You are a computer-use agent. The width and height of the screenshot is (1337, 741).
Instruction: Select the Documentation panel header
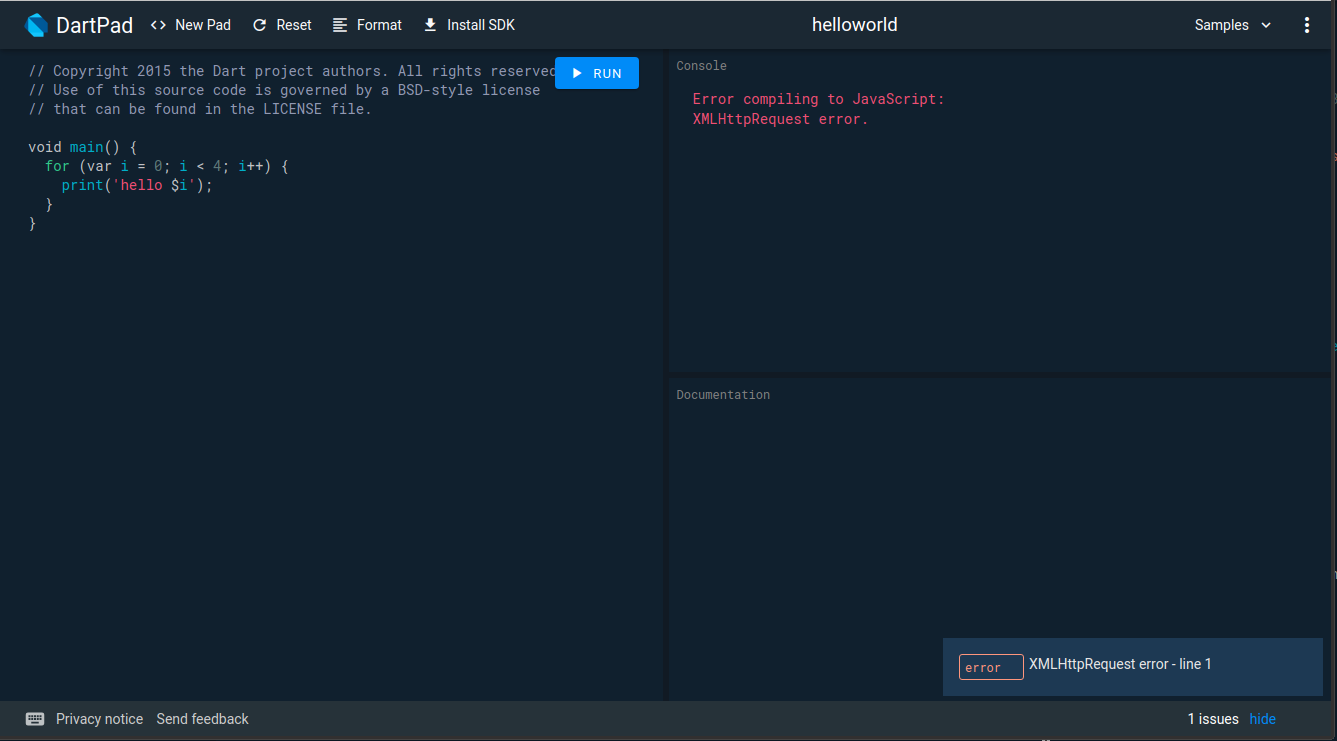722,394
